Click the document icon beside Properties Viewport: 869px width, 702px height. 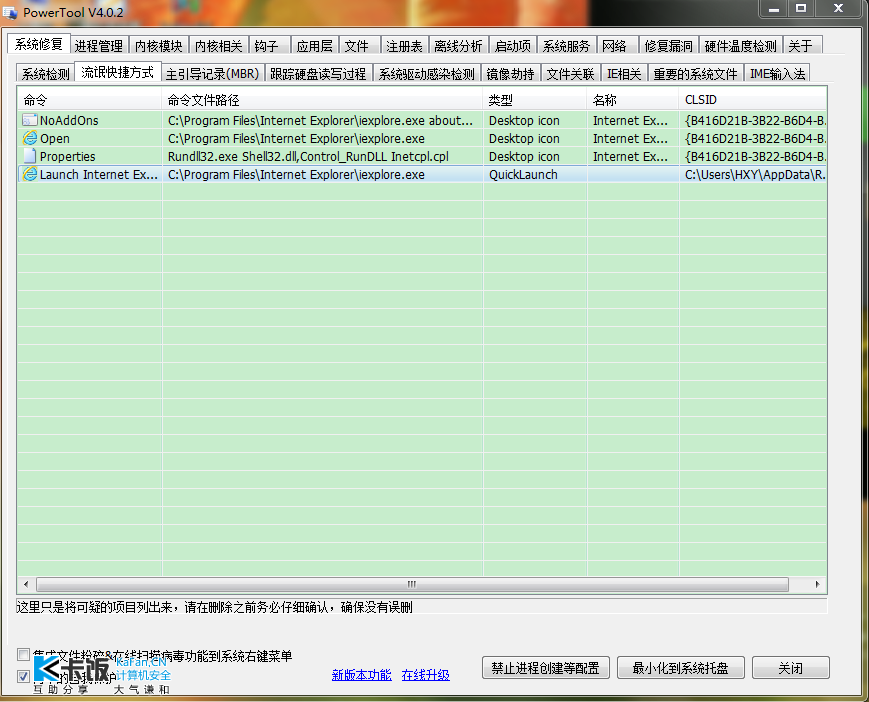[29, 156]
